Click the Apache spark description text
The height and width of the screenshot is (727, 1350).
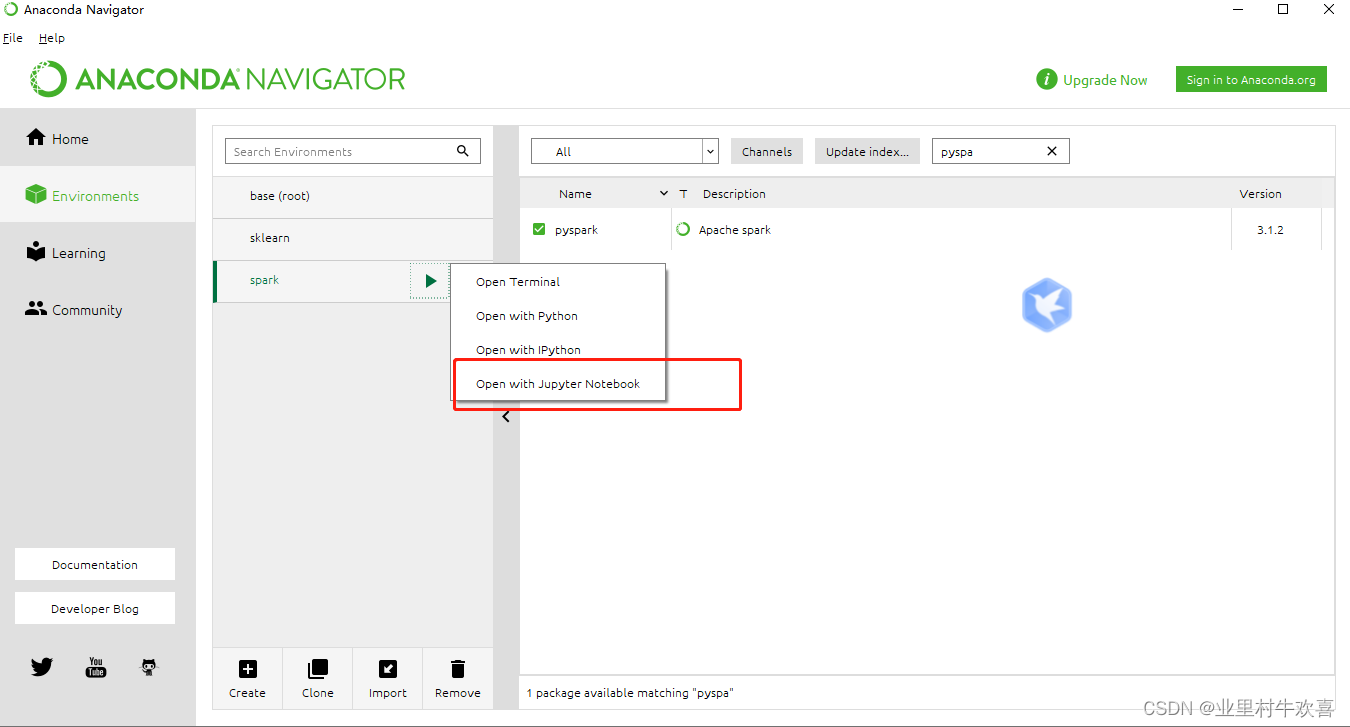[735, 230]
